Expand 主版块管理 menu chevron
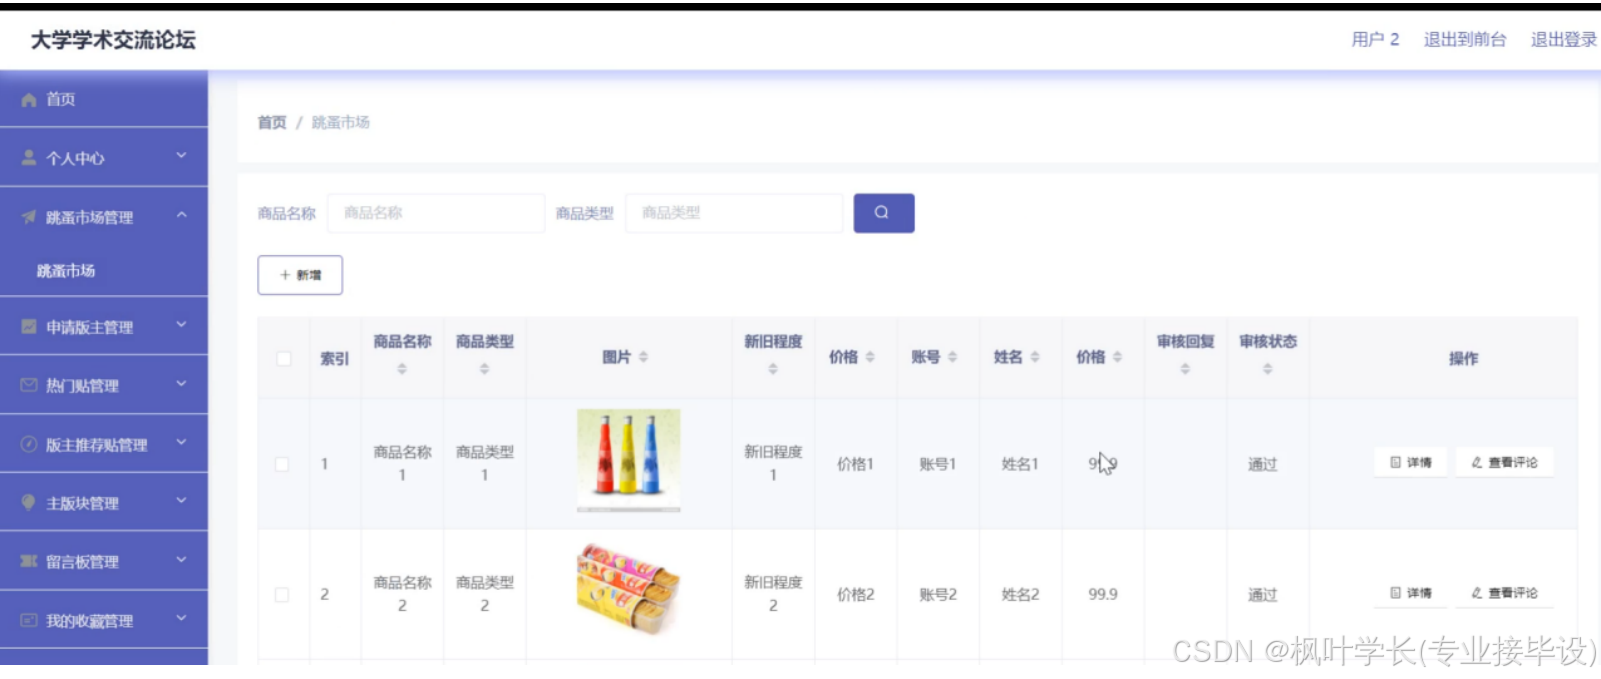The image size is (1601, 679). (x=181, y=501)
